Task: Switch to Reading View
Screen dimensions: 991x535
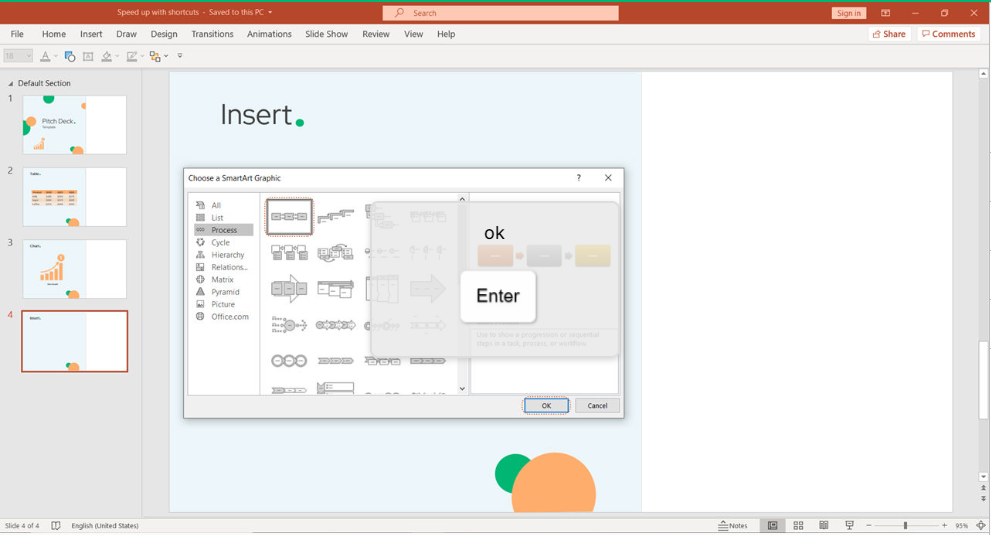Action: tap(824, 526)
